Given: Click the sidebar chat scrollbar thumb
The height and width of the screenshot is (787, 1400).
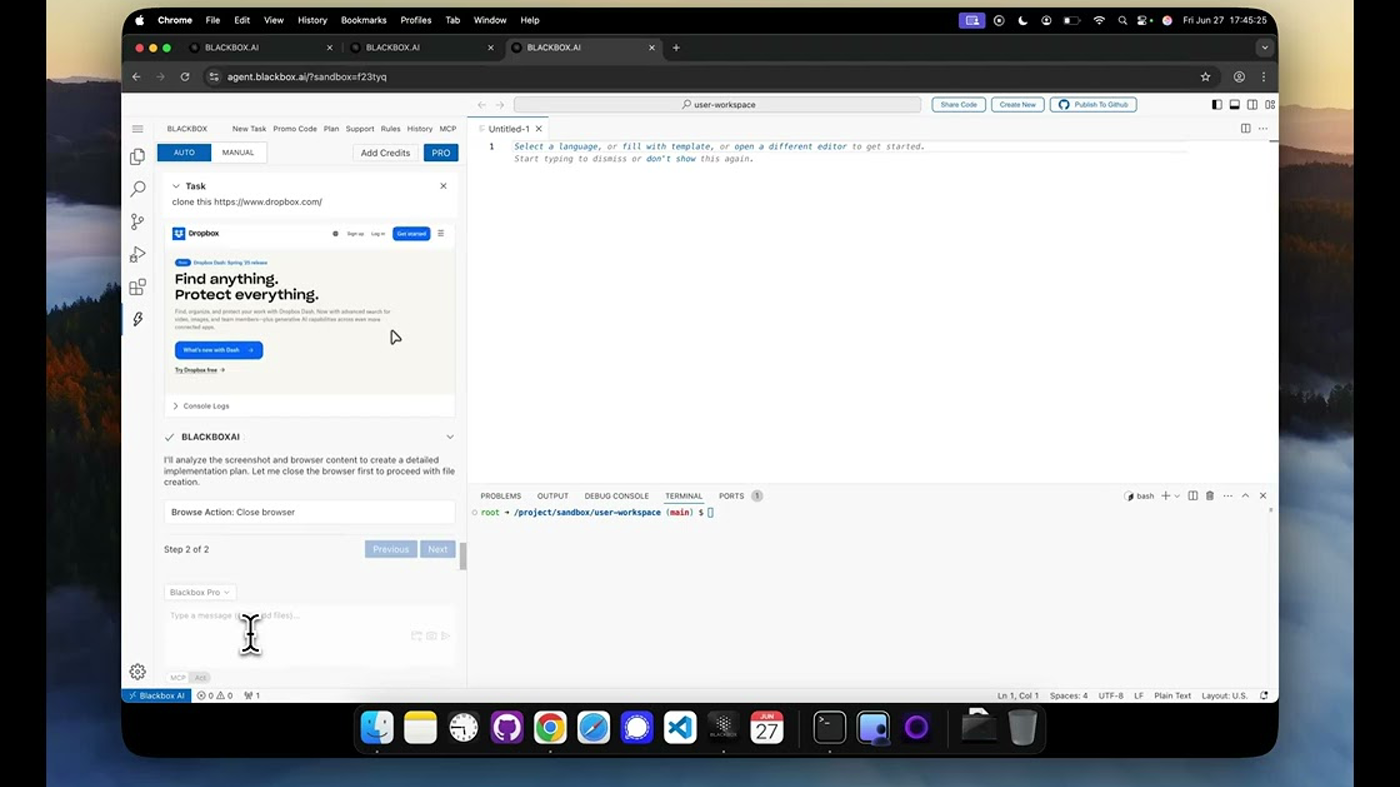Looking at the screenshot, I should pyautogui.click(x=463, y=557).
